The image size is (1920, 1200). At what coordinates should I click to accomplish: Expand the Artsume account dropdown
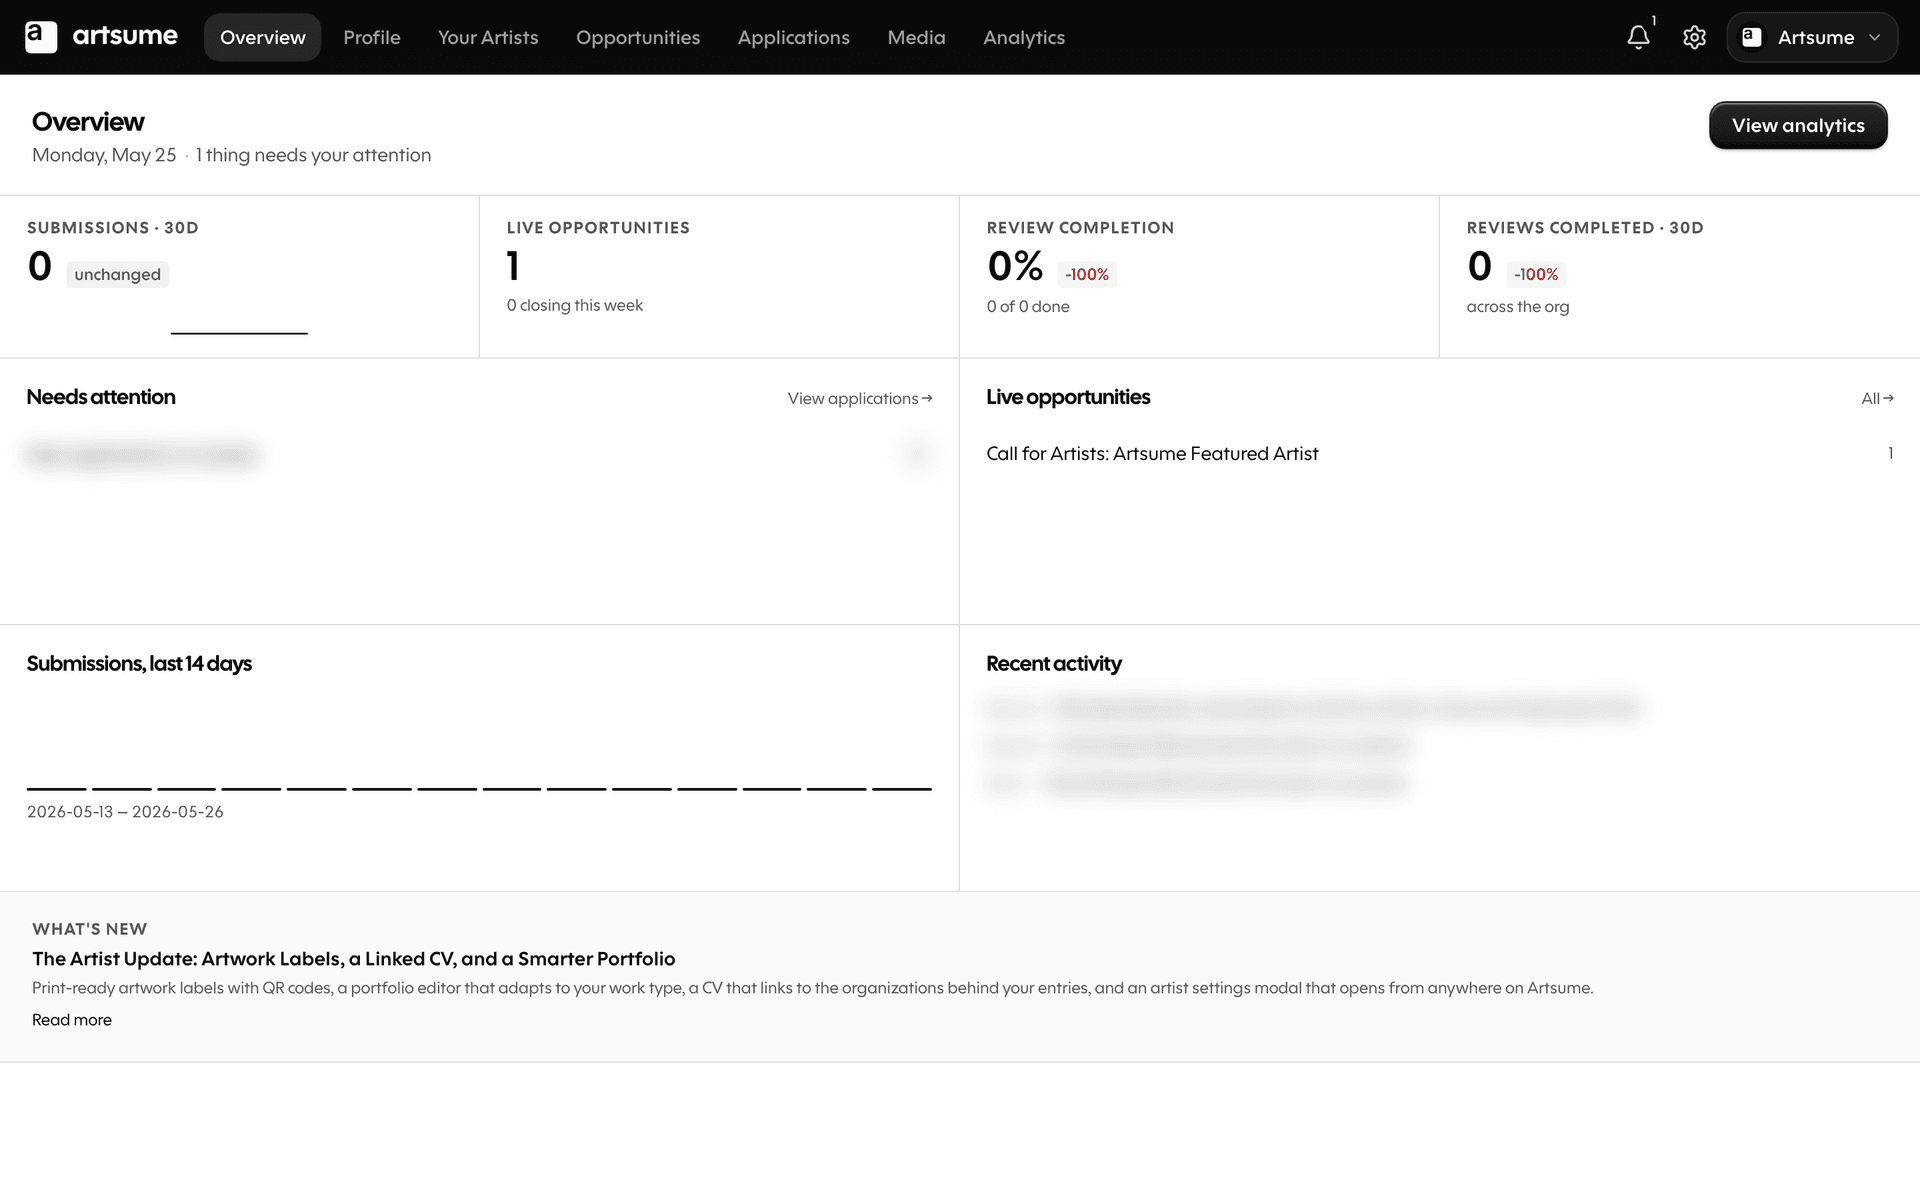click(1812, 37)
